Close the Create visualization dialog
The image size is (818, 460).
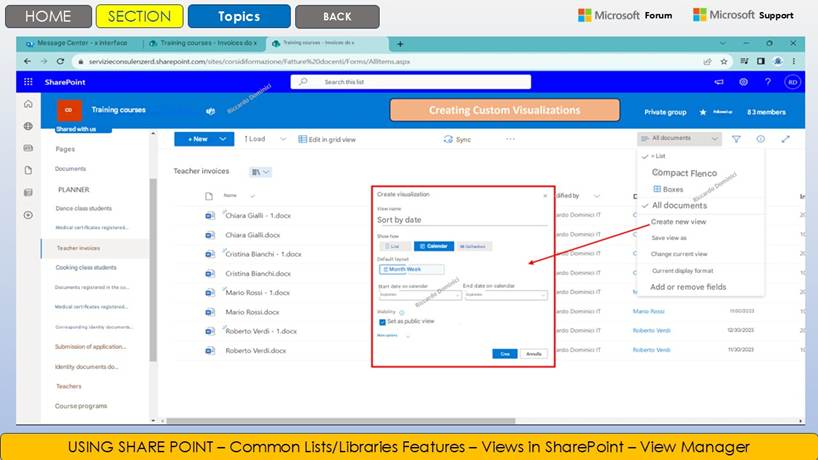point(545,196)
